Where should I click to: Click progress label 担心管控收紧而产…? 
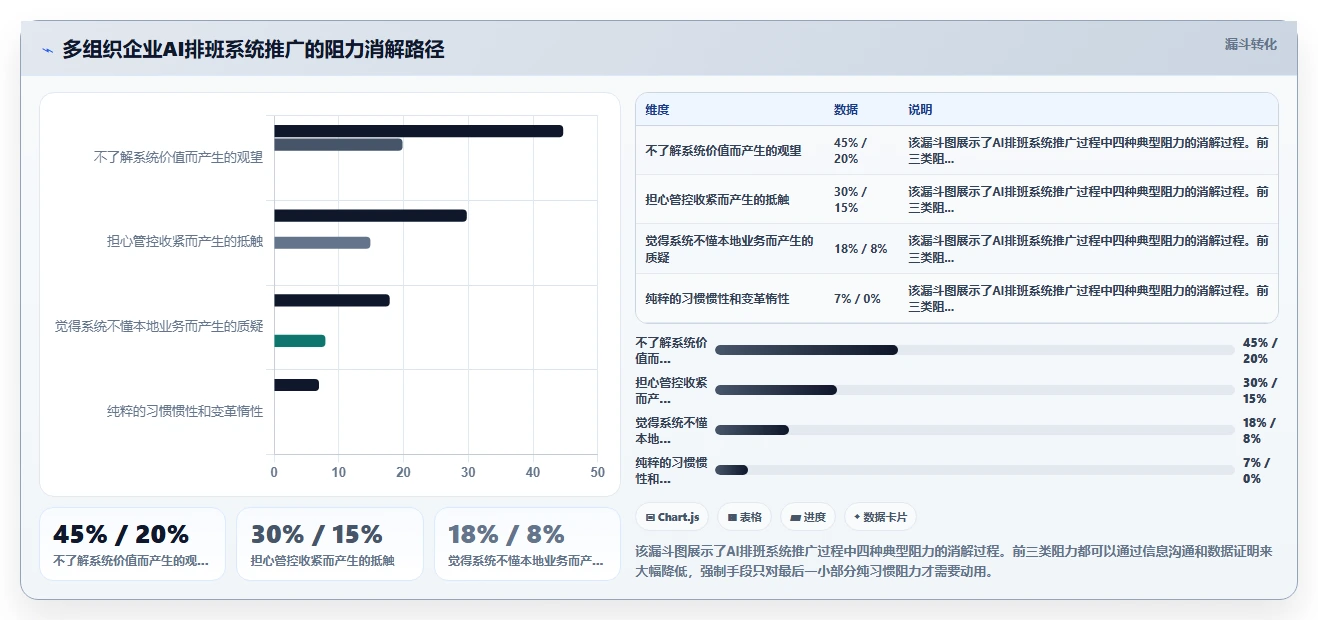(x=671, y=390)
